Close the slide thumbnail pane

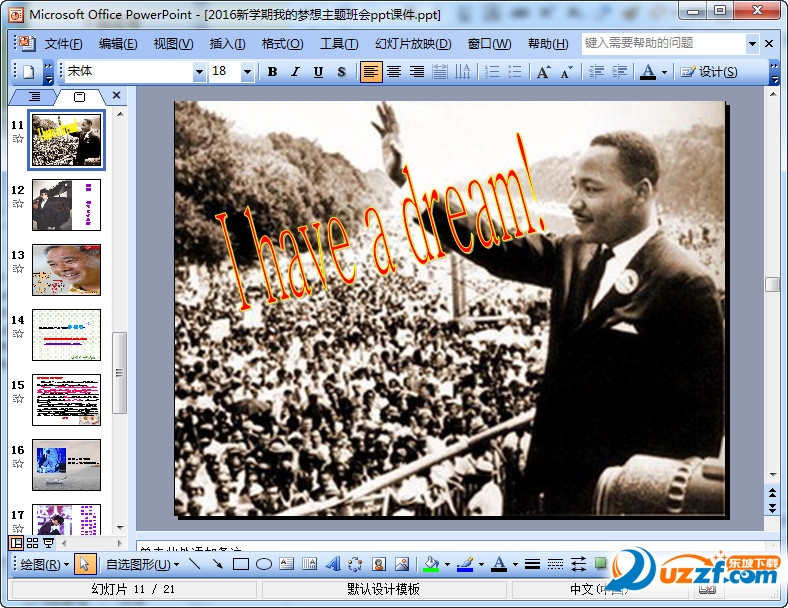[x=117, y=95]
